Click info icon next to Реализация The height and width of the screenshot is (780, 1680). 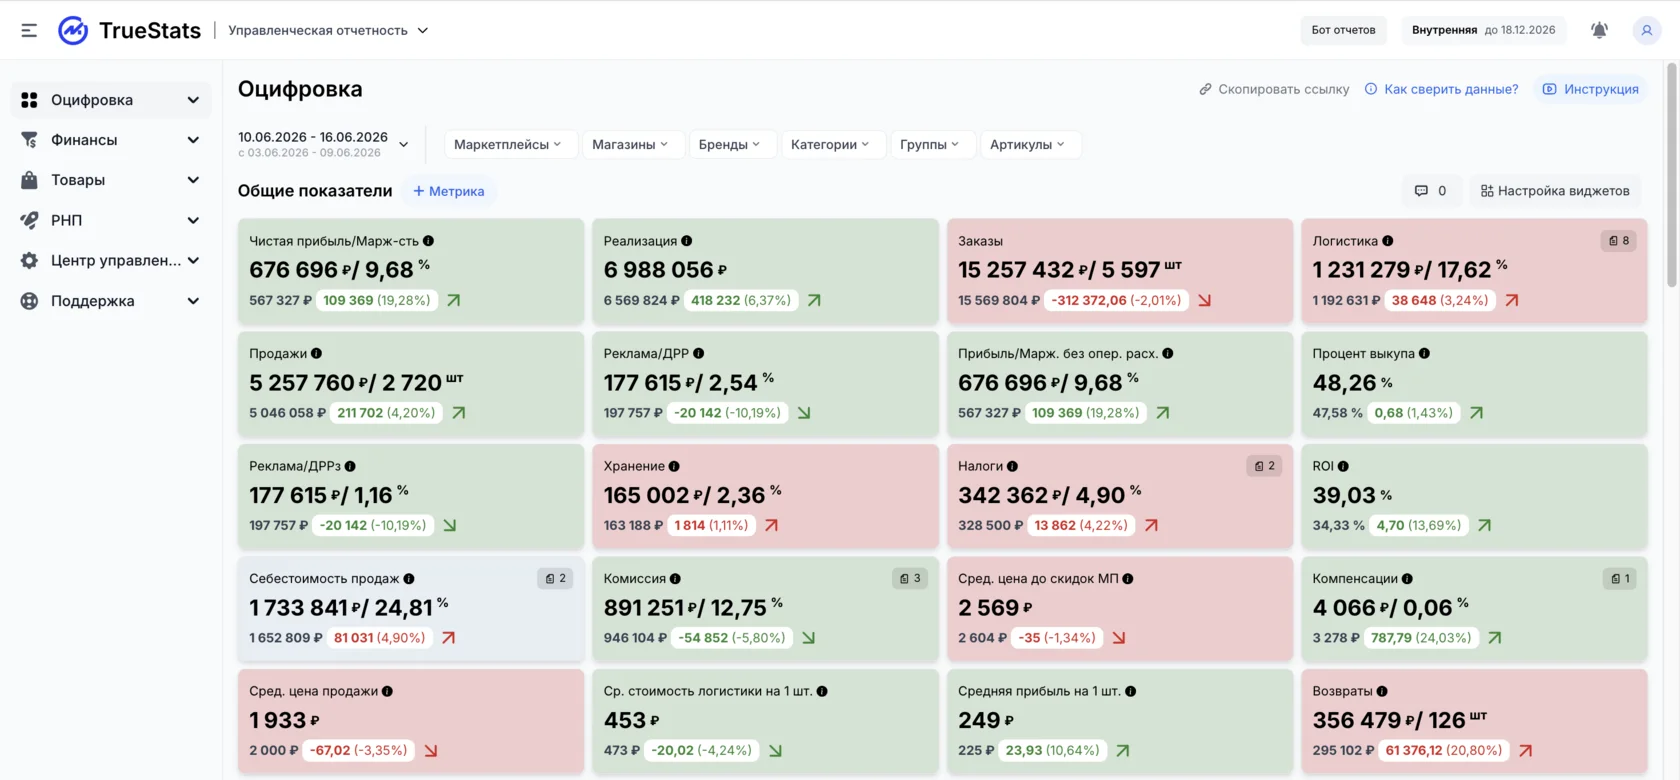coord(687,241)
